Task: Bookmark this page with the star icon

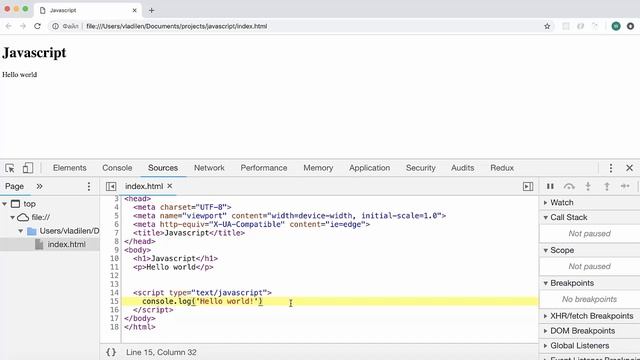Action: 547,26
